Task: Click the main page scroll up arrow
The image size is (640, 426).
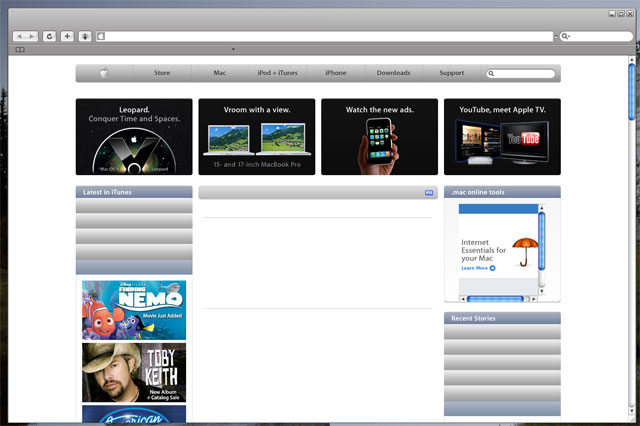Action: pyautogui.click(x=631, y=60)
